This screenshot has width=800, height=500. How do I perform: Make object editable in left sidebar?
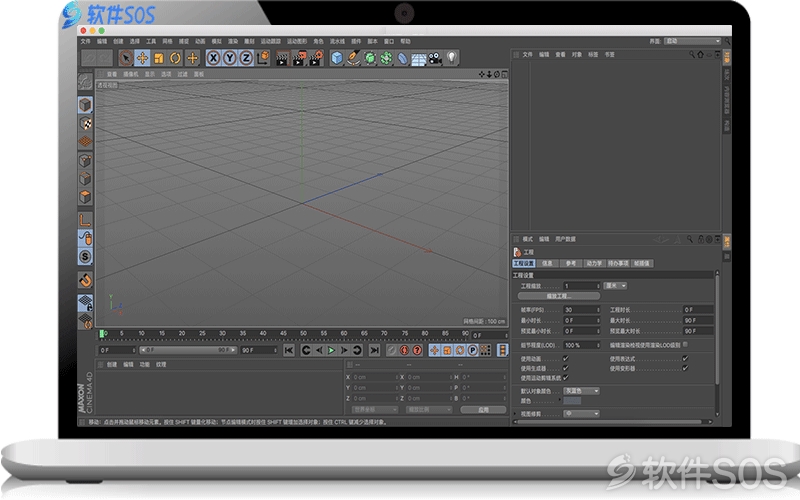tap(85, 81)
